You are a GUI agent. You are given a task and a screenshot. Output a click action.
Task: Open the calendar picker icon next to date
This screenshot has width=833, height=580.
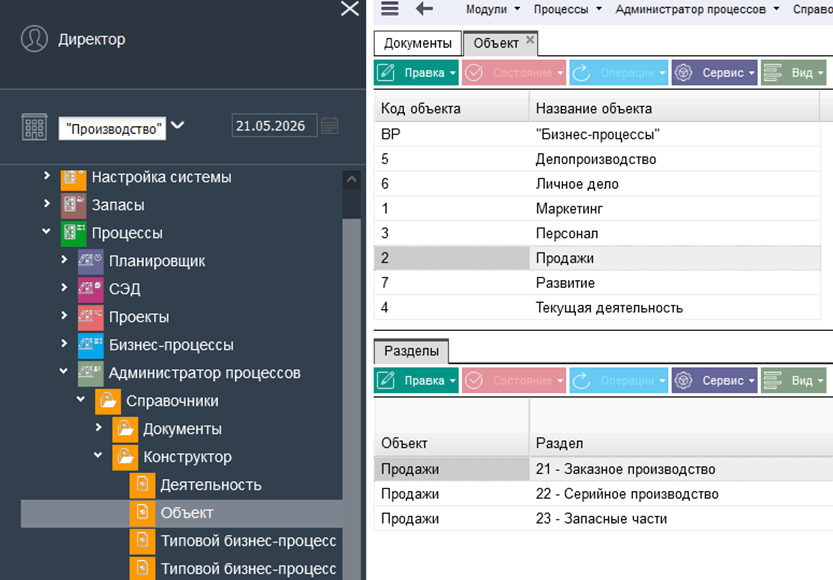(329, 126)
